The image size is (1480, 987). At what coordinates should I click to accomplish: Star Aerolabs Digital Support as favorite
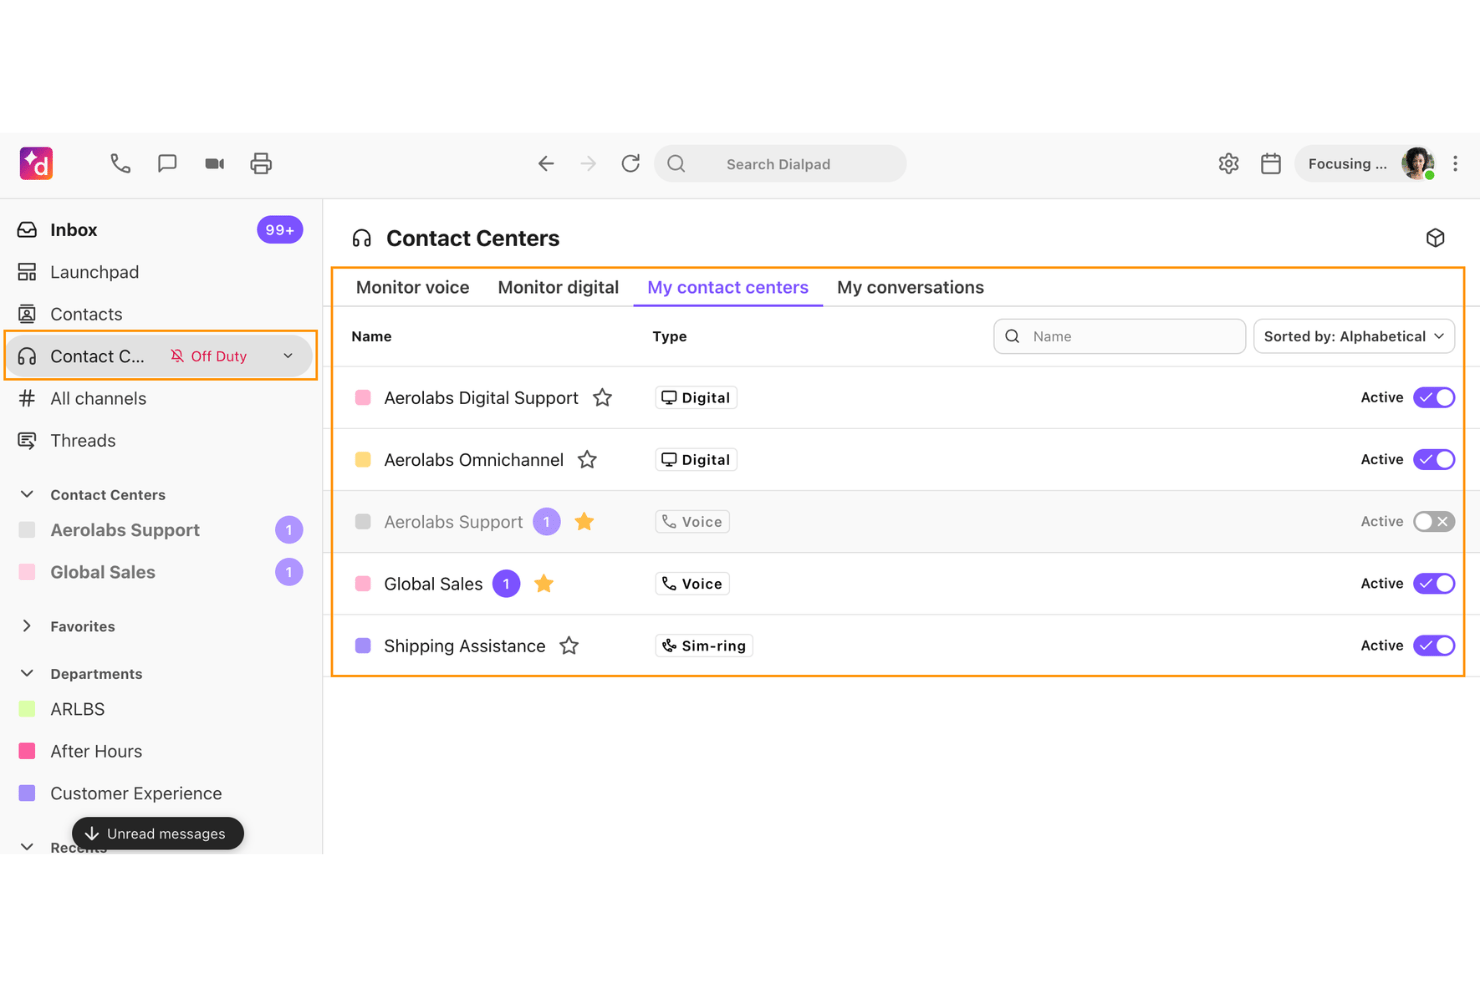coord(602,398)
